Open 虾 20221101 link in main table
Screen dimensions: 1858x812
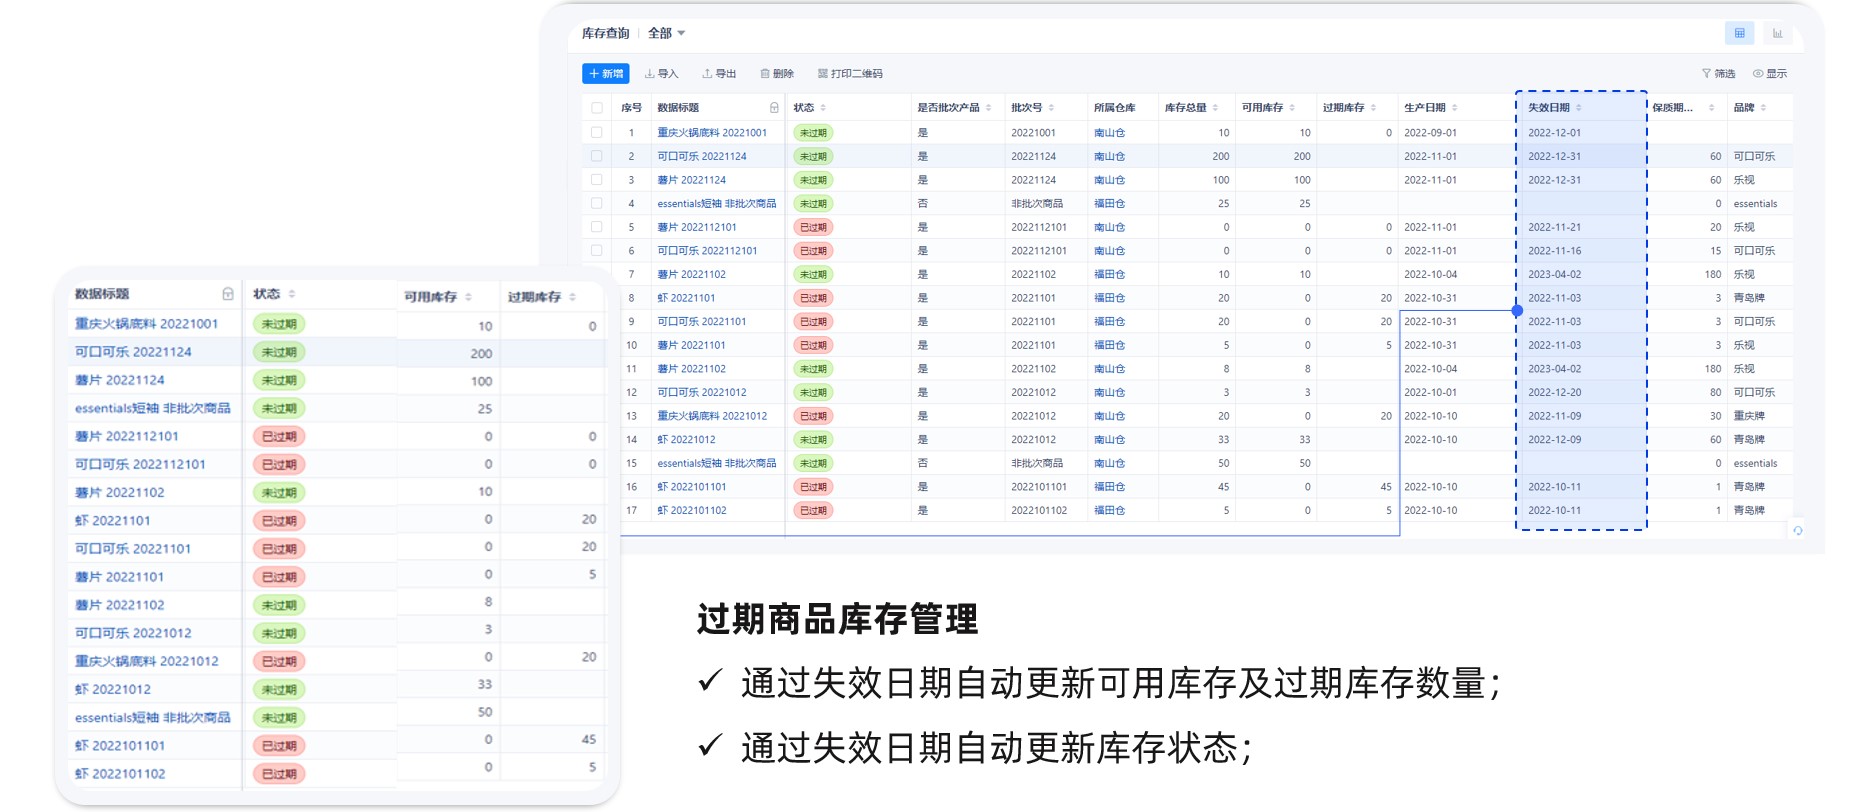[686, 298]
